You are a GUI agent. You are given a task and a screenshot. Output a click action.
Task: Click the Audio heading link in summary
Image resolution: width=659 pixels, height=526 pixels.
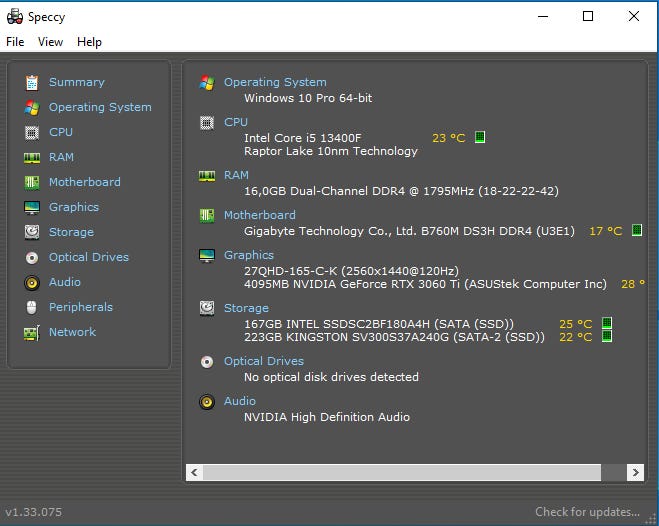(x=239, y=401)
